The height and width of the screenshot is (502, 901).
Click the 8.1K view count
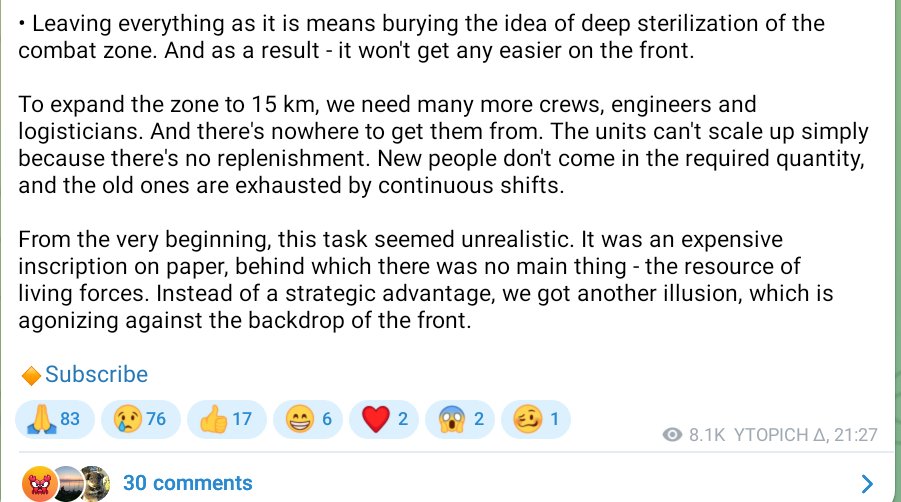pos(706,435)
